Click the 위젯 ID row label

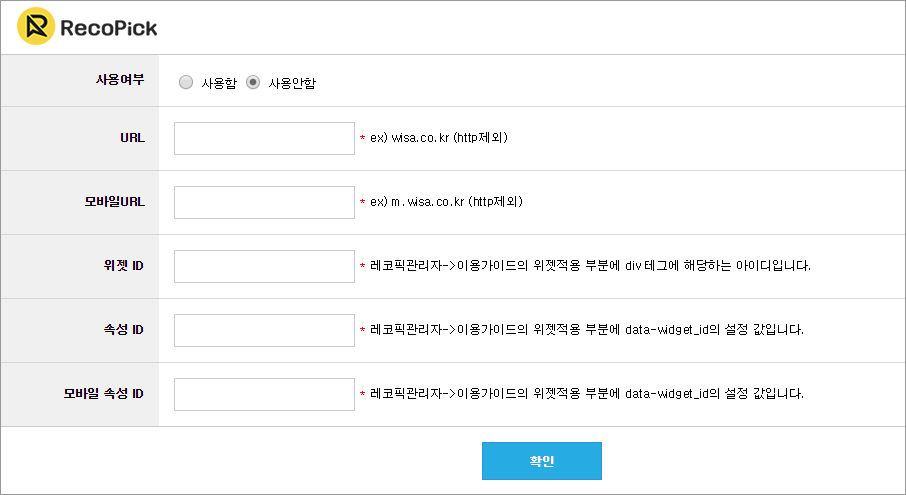tap(124, 266)
